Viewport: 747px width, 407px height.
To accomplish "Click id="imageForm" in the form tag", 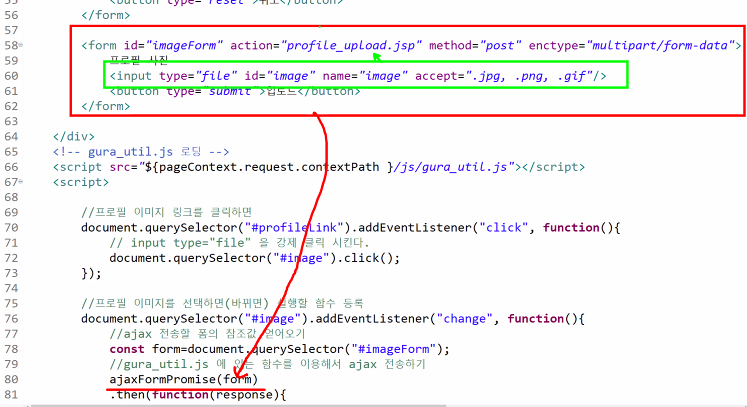I will click(173, 45).
